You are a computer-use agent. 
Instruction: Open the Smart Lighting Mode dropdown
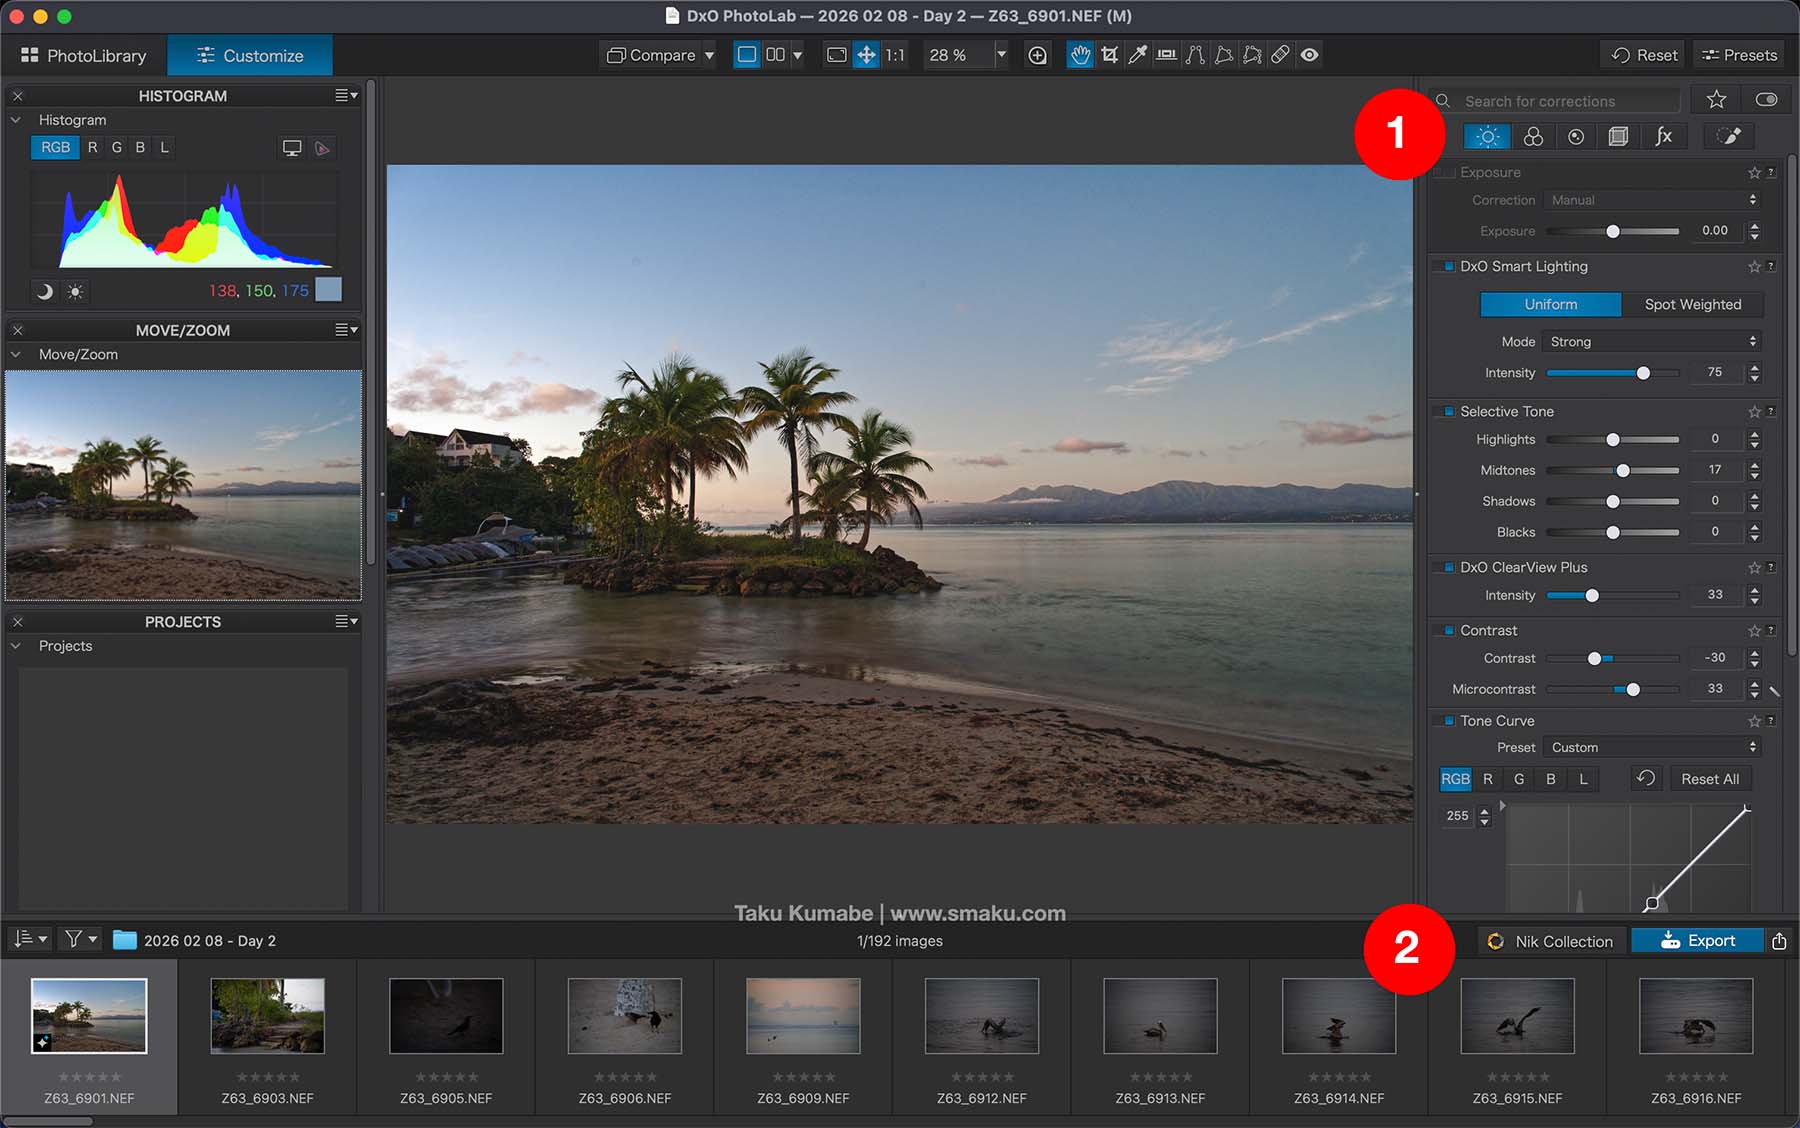[x=1651, y=342]
